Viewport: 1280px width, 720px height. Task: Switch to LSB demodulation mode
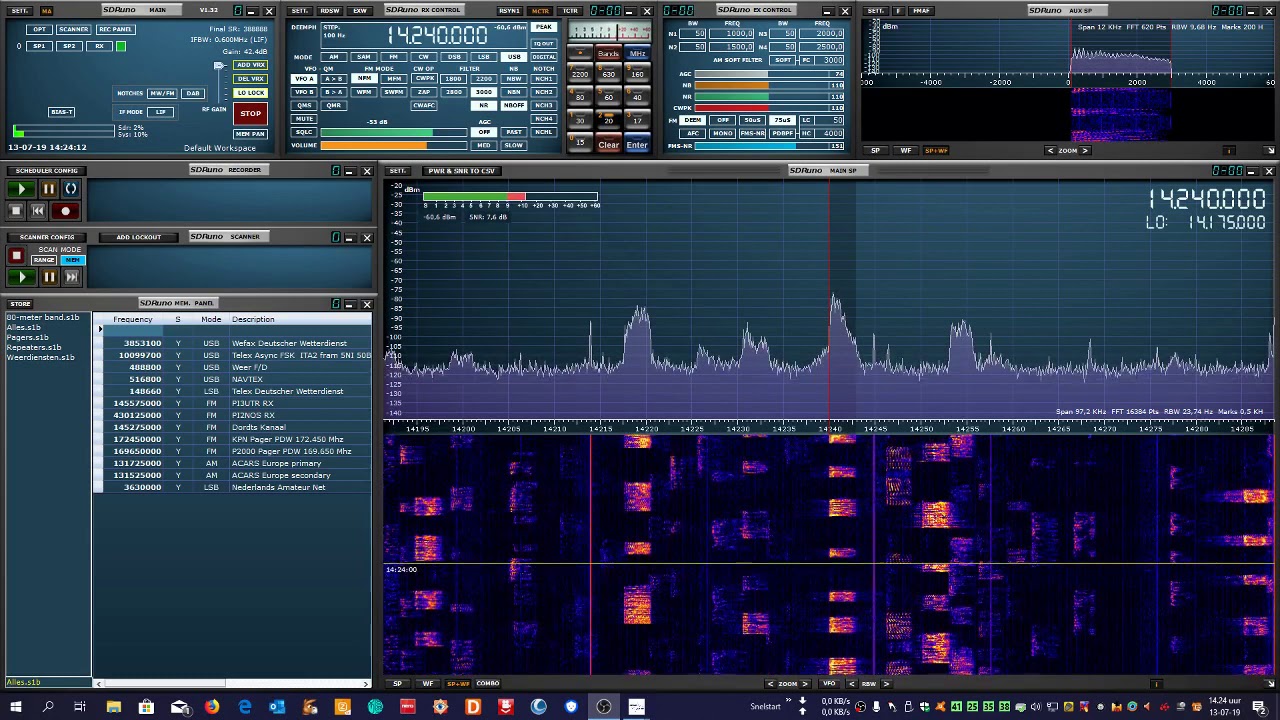(x=484, y=57)
